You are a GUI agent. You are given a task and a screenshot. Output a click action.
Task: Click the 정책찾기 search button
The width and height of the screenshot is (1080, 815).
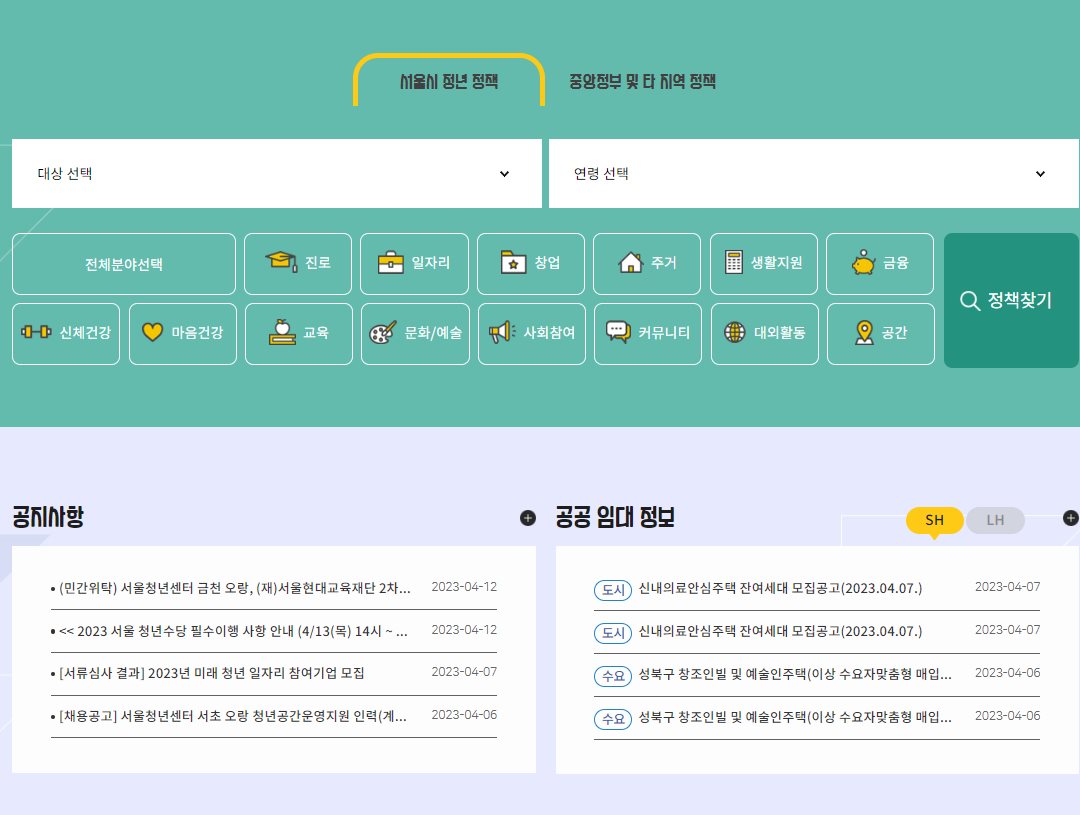pyautogui.click(x=1011, y=300)
